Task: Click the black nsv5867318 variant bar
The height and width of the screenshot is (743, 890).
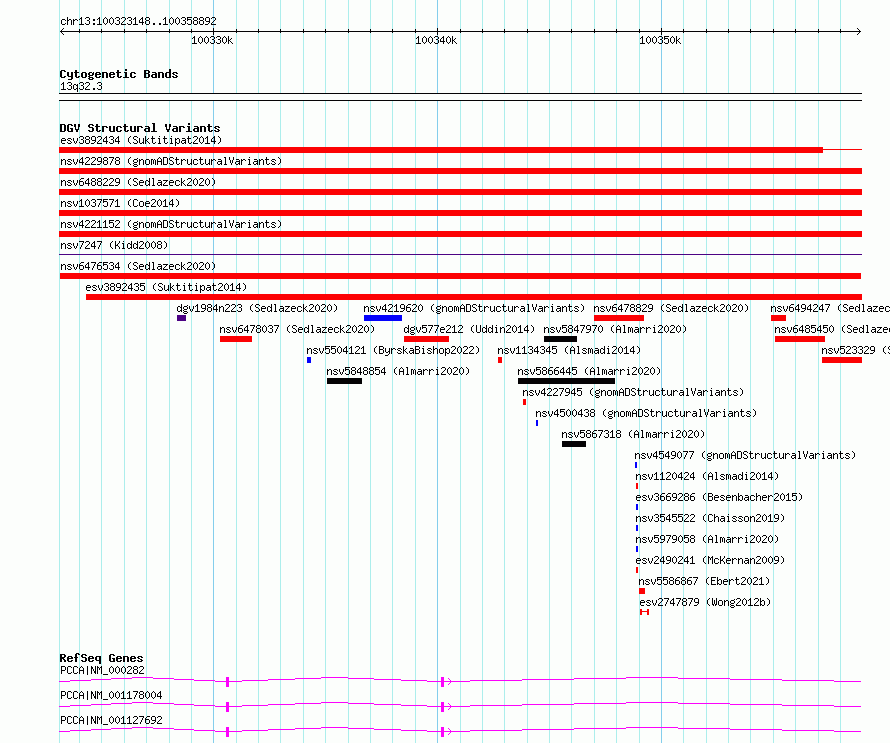Action: pos(574,444)
